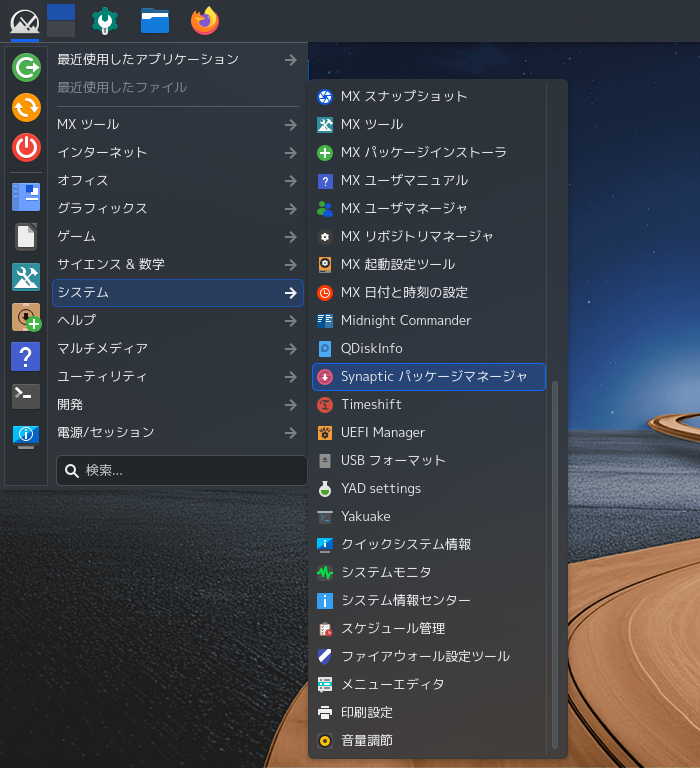Open the 電源/セッション category
Image resolution: width=700 pixels, height=768 pixels.
[177, 432]
